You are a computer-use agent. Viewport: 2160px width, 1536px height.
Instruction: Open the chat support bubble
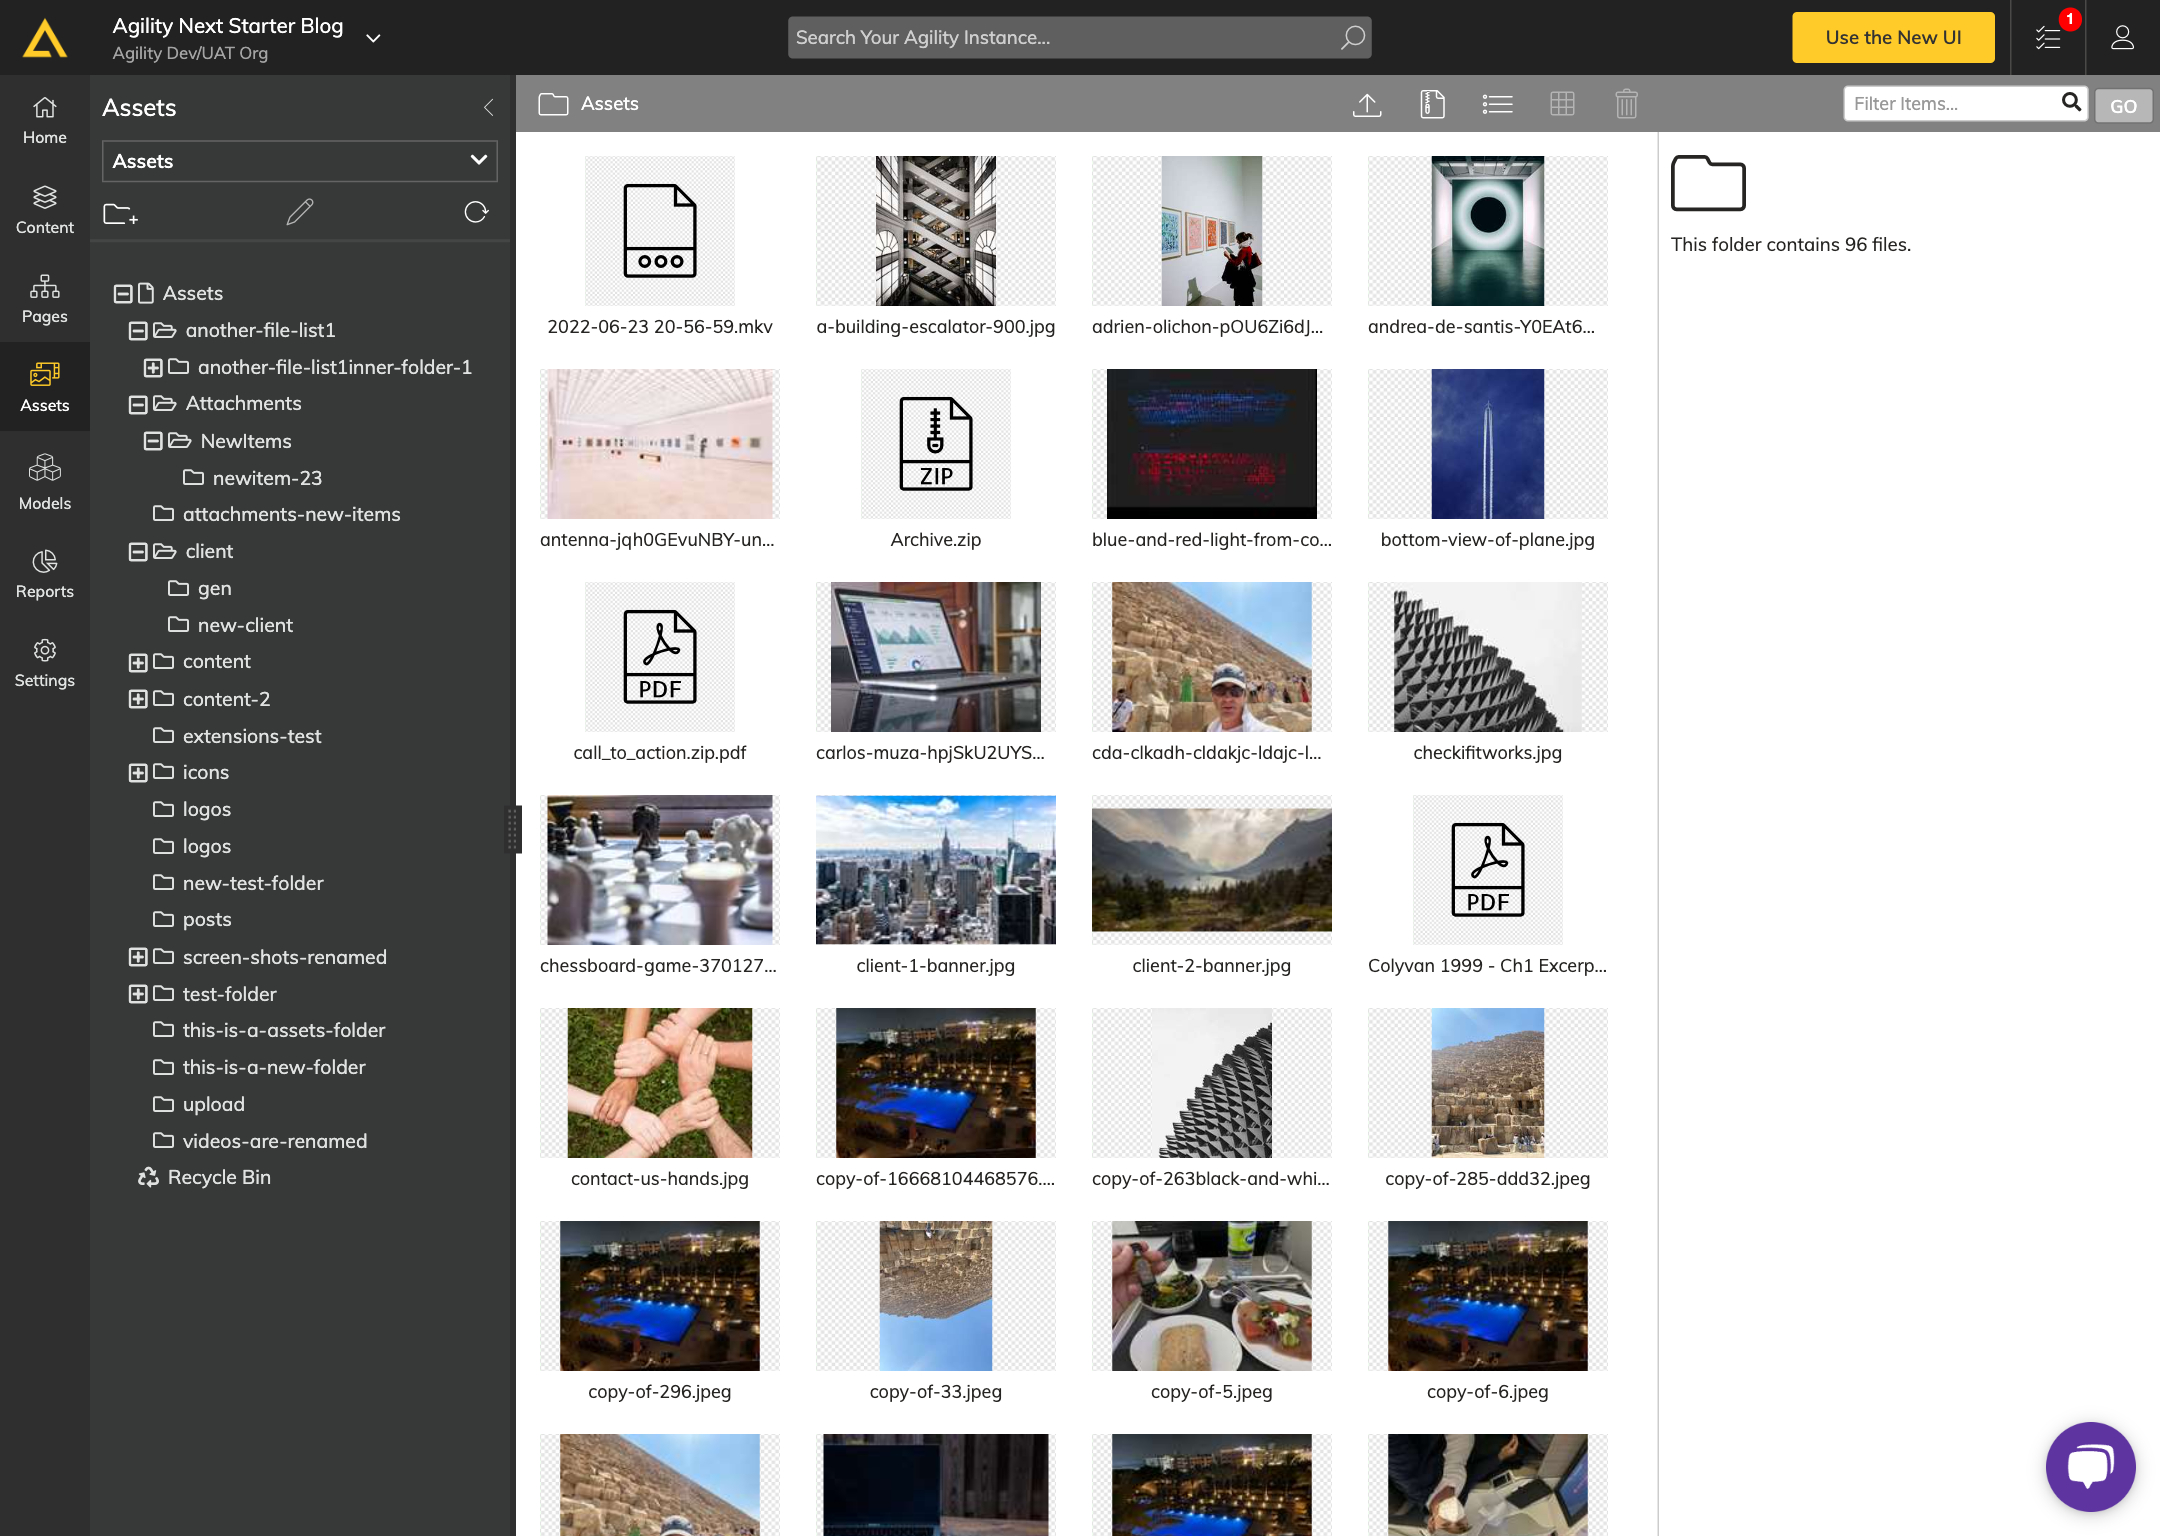pos(2090,1466)
